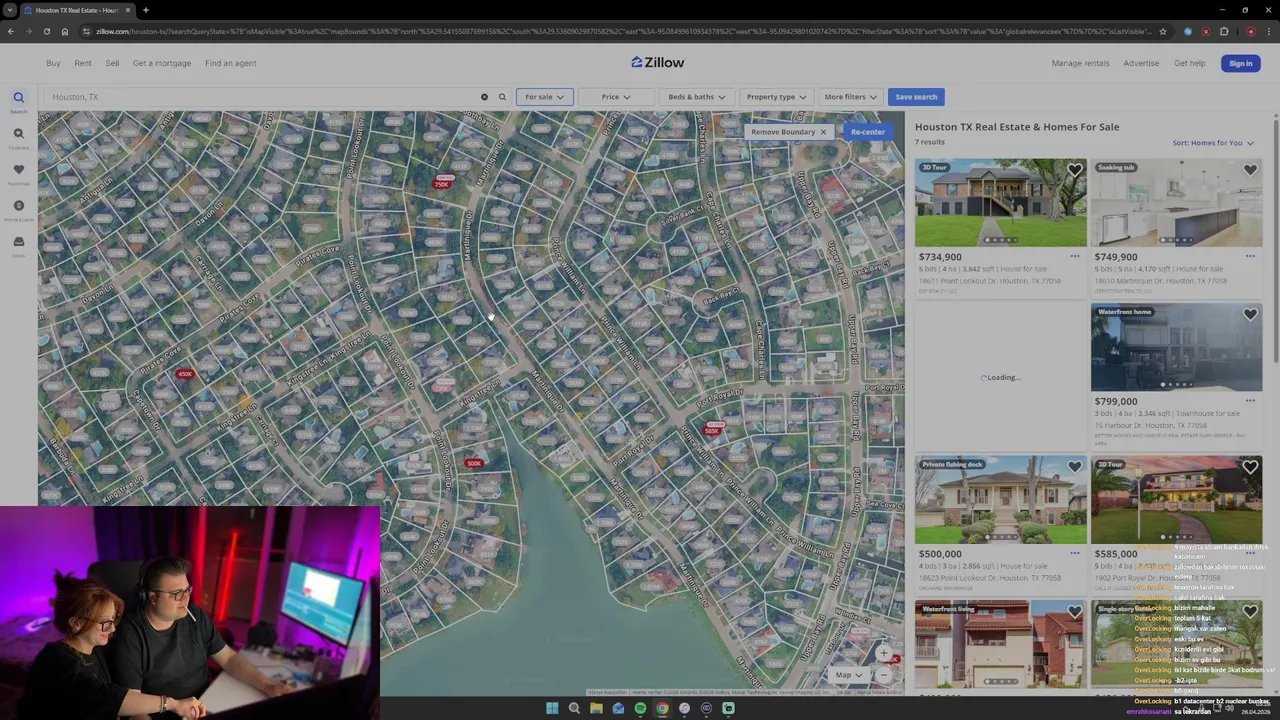Open the $500,000 private fishing dock photo

[1000, 500]
